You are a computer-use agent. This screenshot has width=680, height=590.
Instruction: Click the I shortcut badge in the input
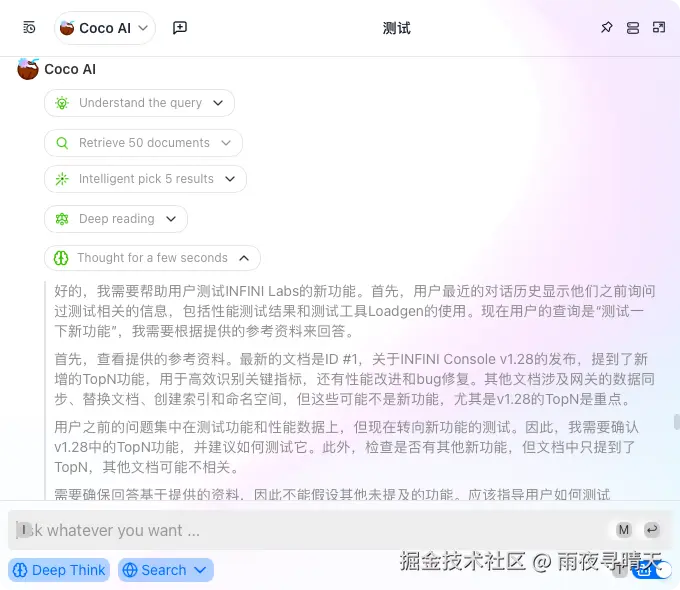coord(24,530)
